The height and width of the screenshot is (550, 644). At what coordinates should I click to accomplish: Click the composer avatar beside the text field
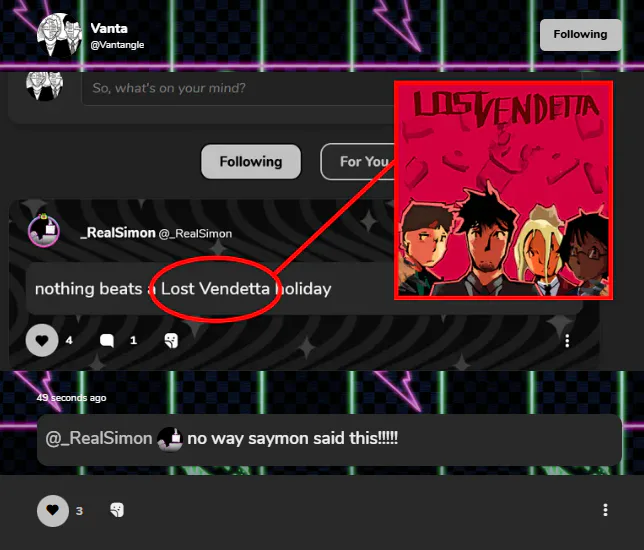click(44, 86)
